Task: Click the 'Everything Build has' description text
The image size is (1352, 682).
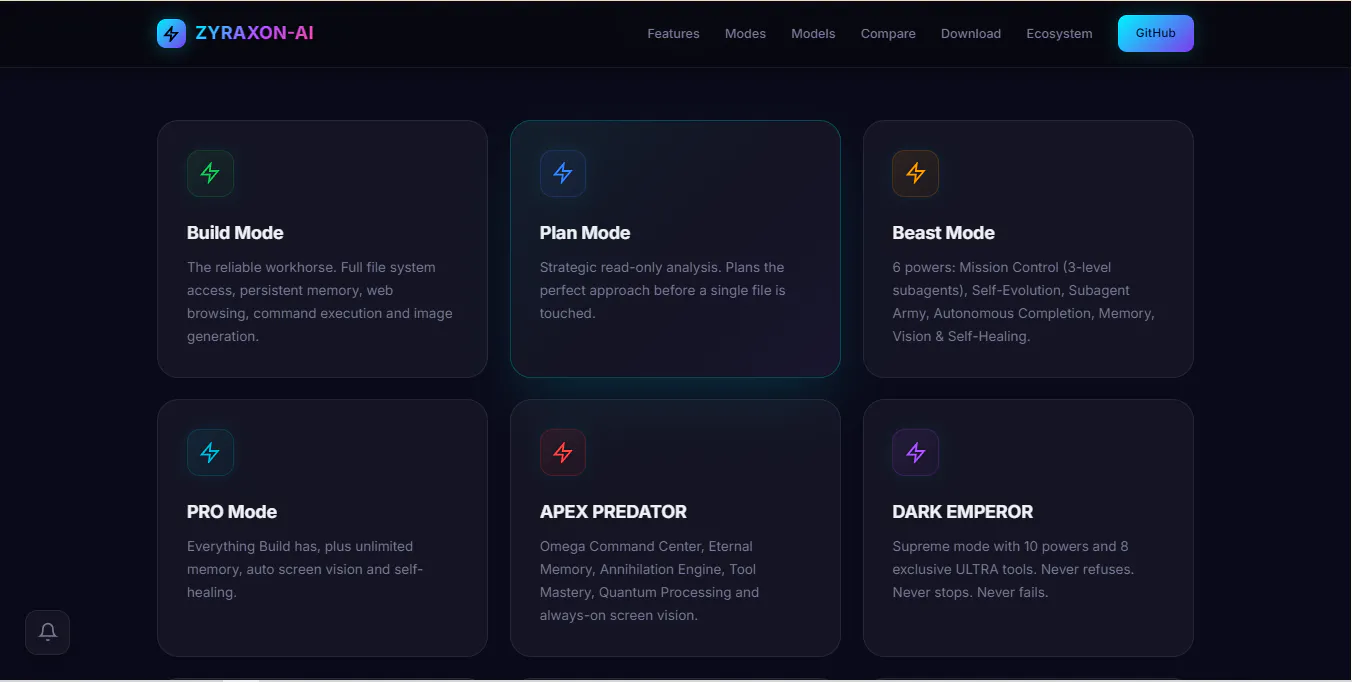Action: 305,569
